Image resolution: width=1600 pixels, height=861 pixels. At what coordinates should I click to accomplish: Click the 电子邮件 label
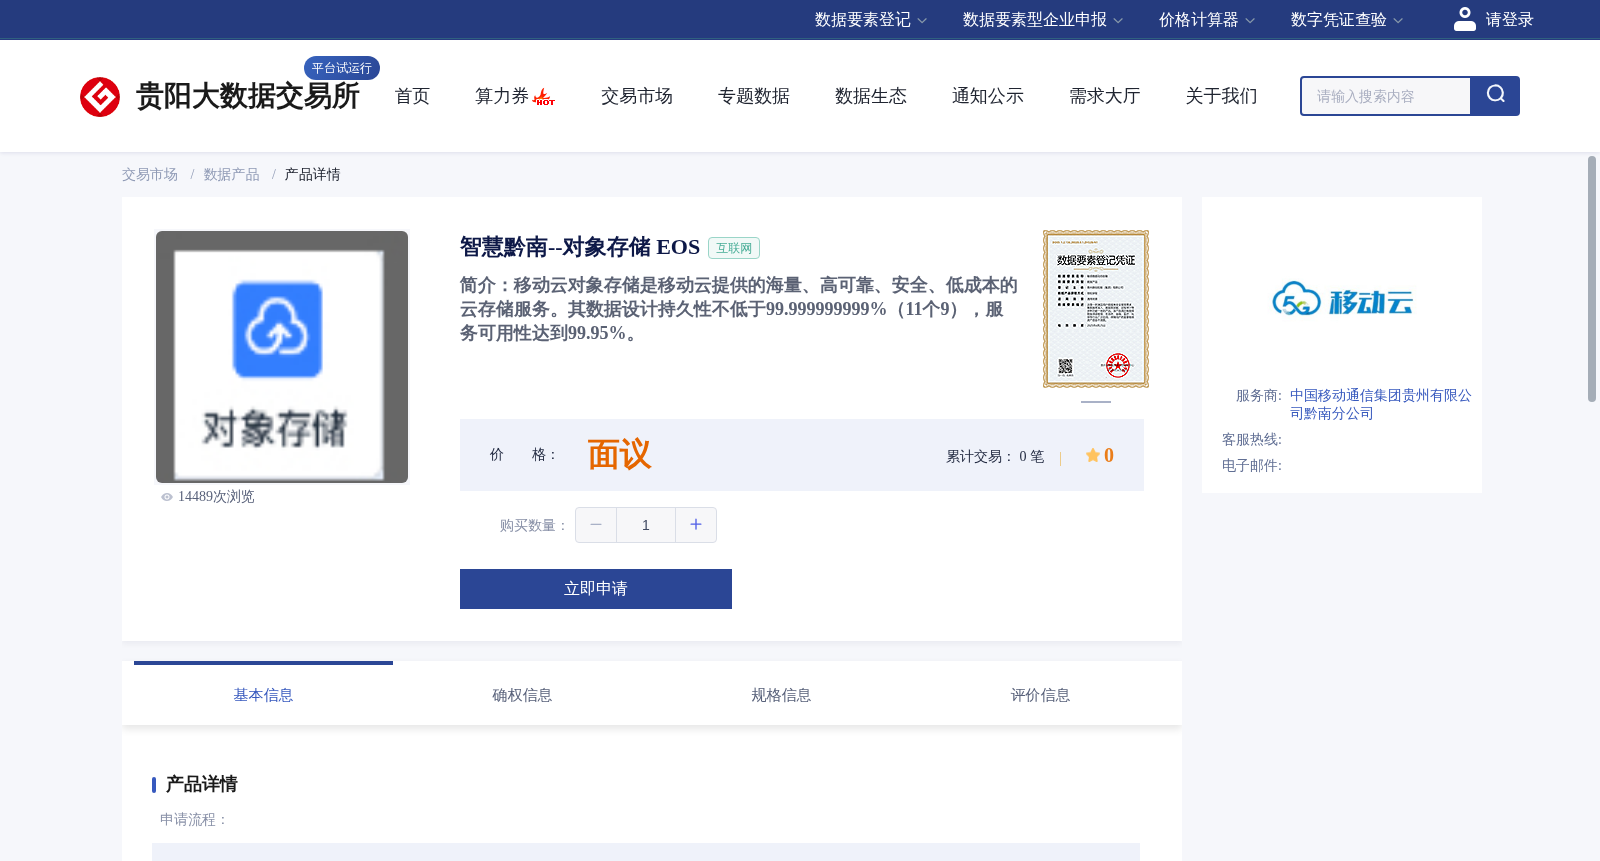pos(1252,466)
